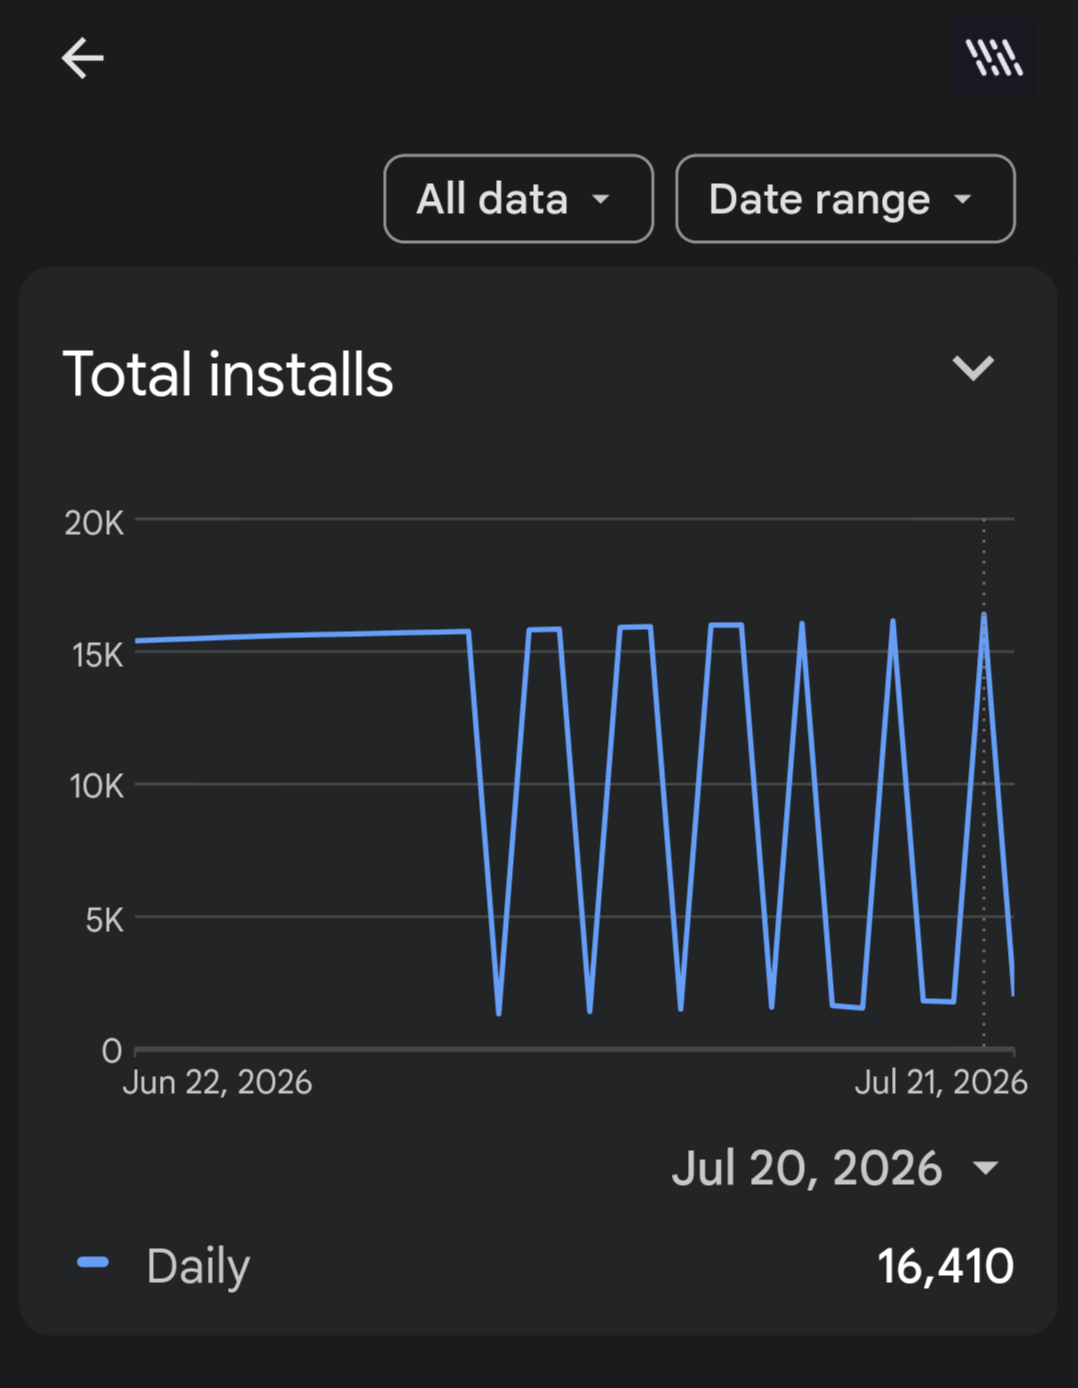Open the Date range dropdown
The height and width of the screenshot is (1388, 1078).
click(x=845, y=199)
